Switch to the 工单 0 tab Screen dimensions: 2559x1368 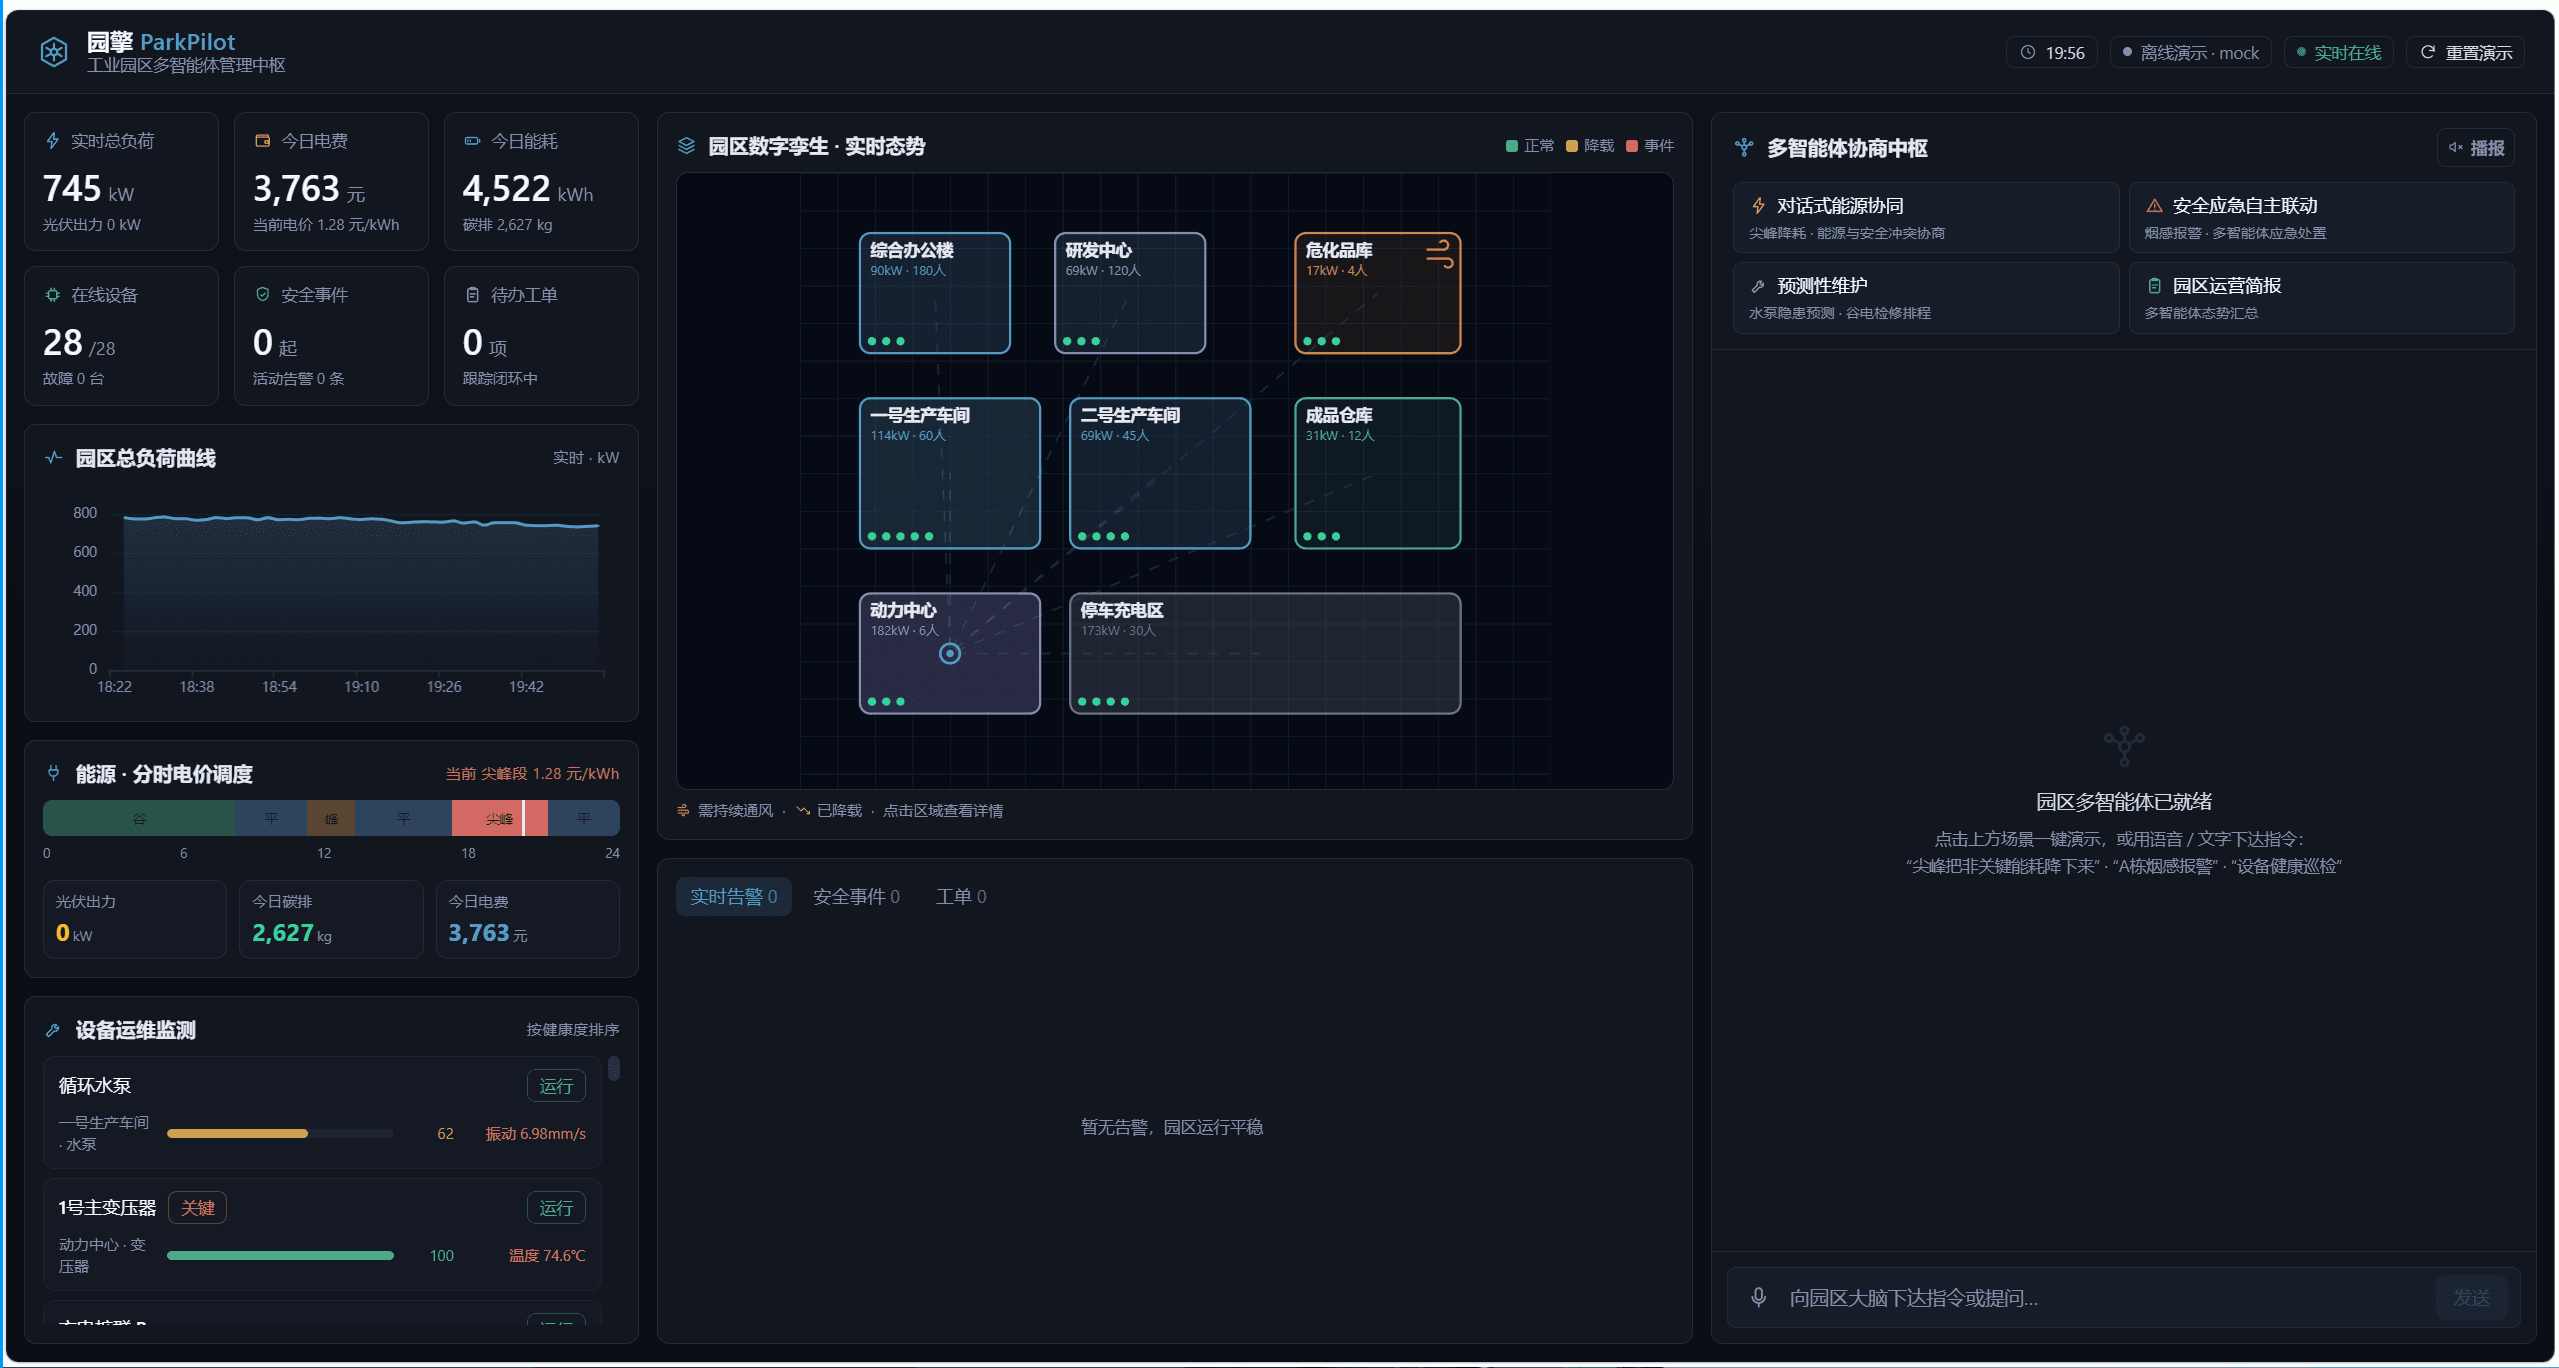(x=960, y=896)
